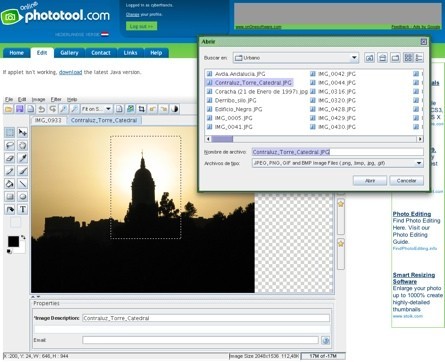Toggle details view in Abrir dialog
This screenshot has width=445, height=362.
coord(419,58)
